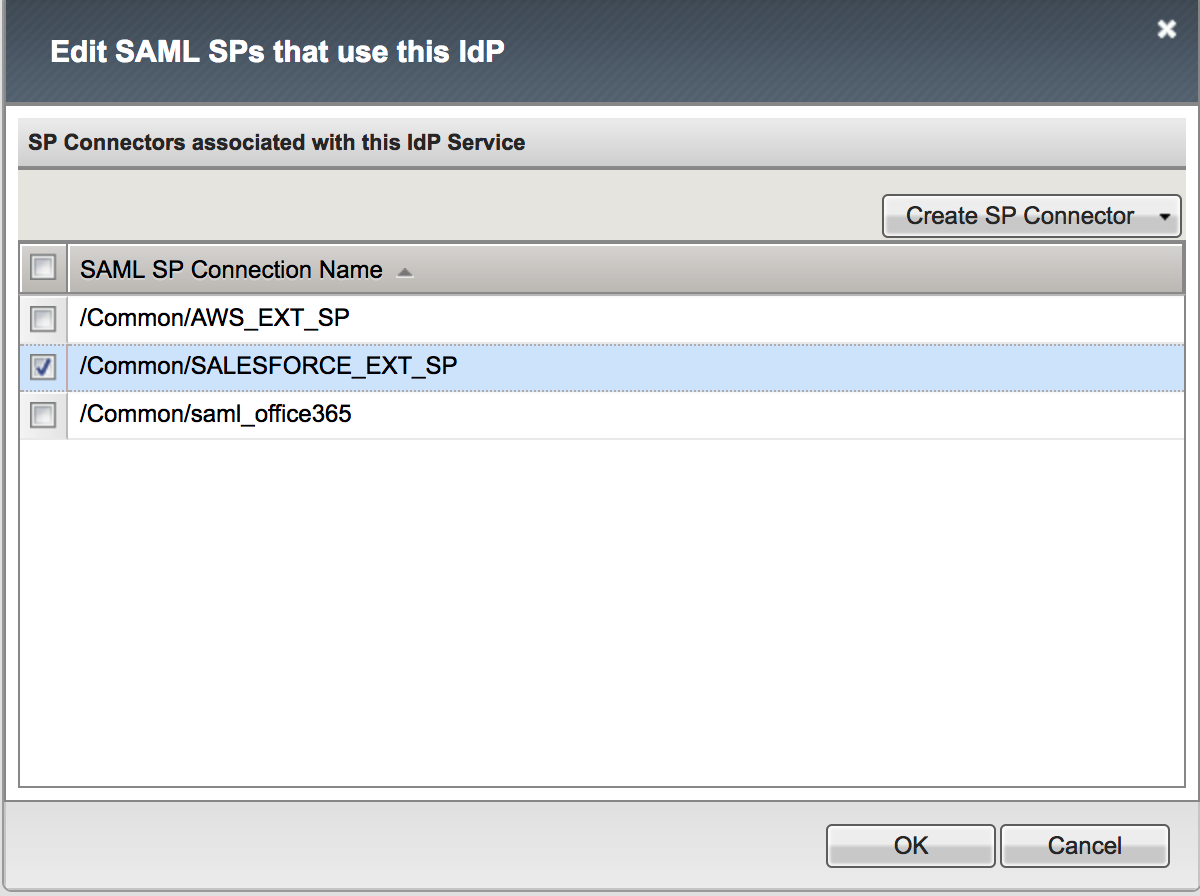Click the toolbar area left of Create SP Connector
1200x896 pixels.
tap(450, 216)
